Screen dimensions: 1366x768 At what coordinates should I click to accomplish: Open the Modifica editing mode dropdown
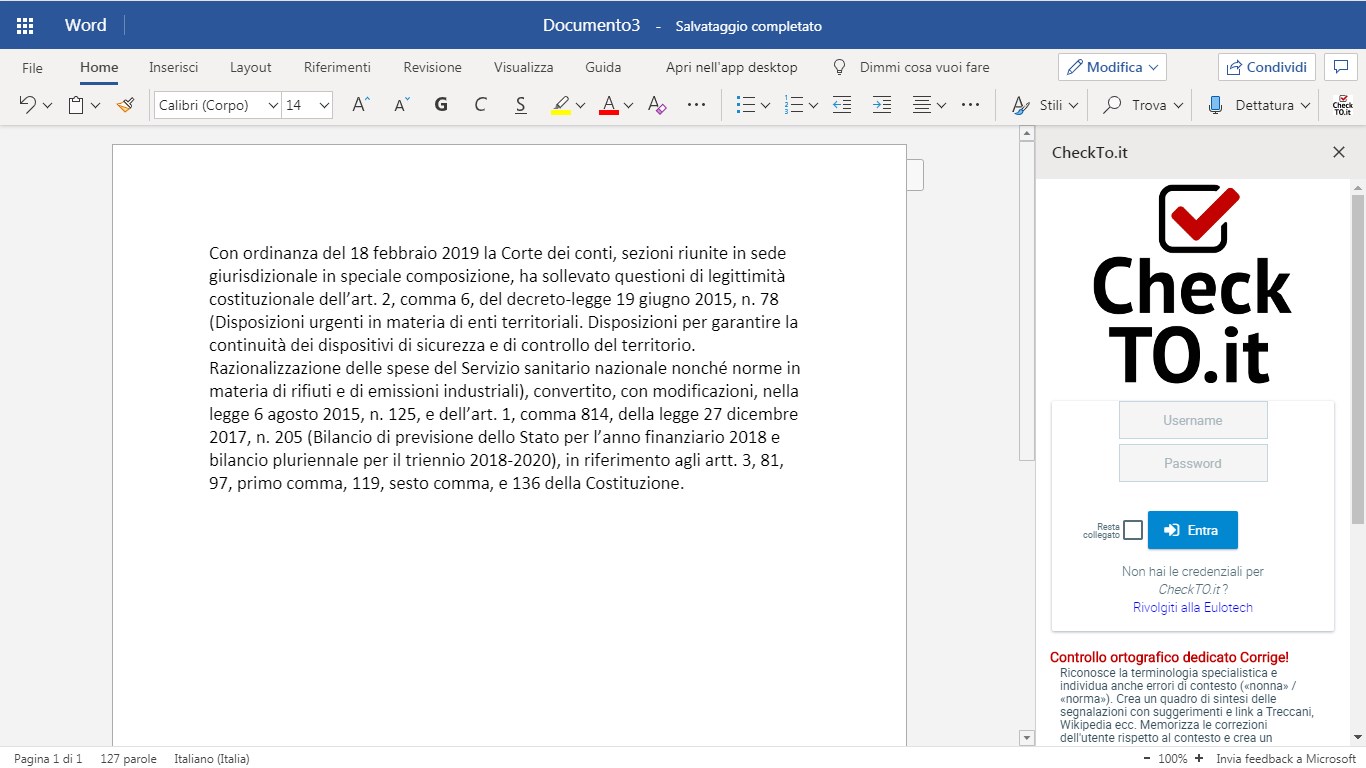click(1112, 67)
